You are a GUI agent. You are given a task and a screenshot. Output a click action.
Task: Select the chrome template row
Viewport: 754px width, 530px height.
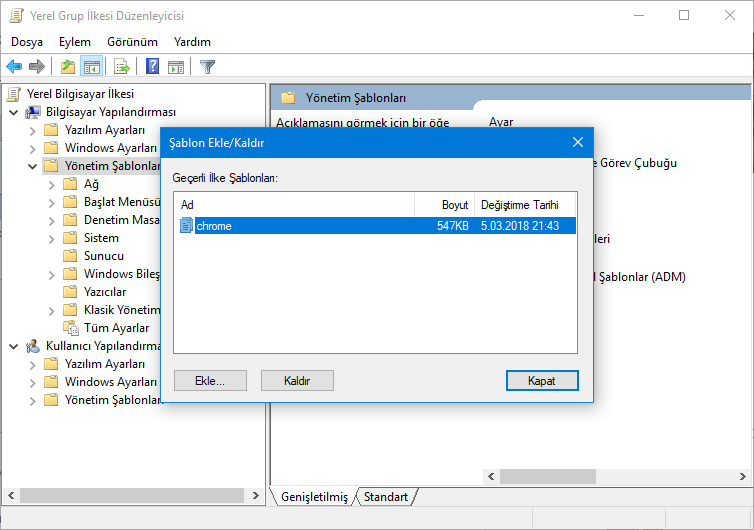[377, 226]
